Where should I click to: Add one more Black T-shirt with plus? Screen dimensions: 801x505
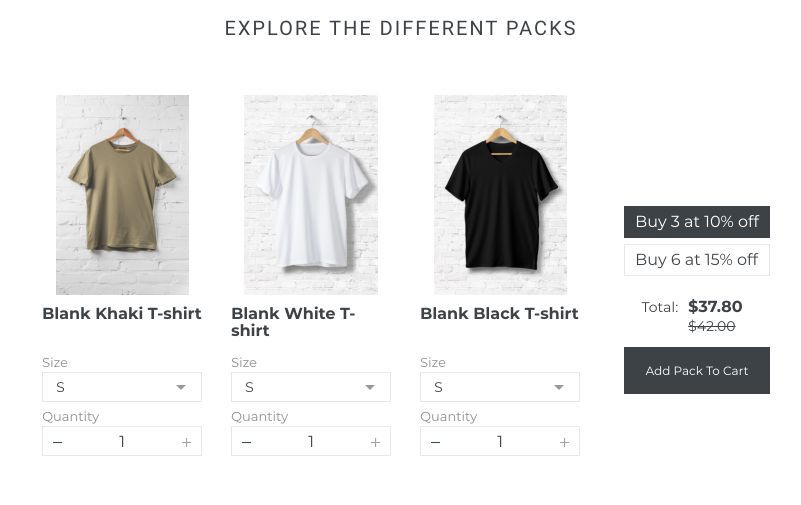point(564,442)
